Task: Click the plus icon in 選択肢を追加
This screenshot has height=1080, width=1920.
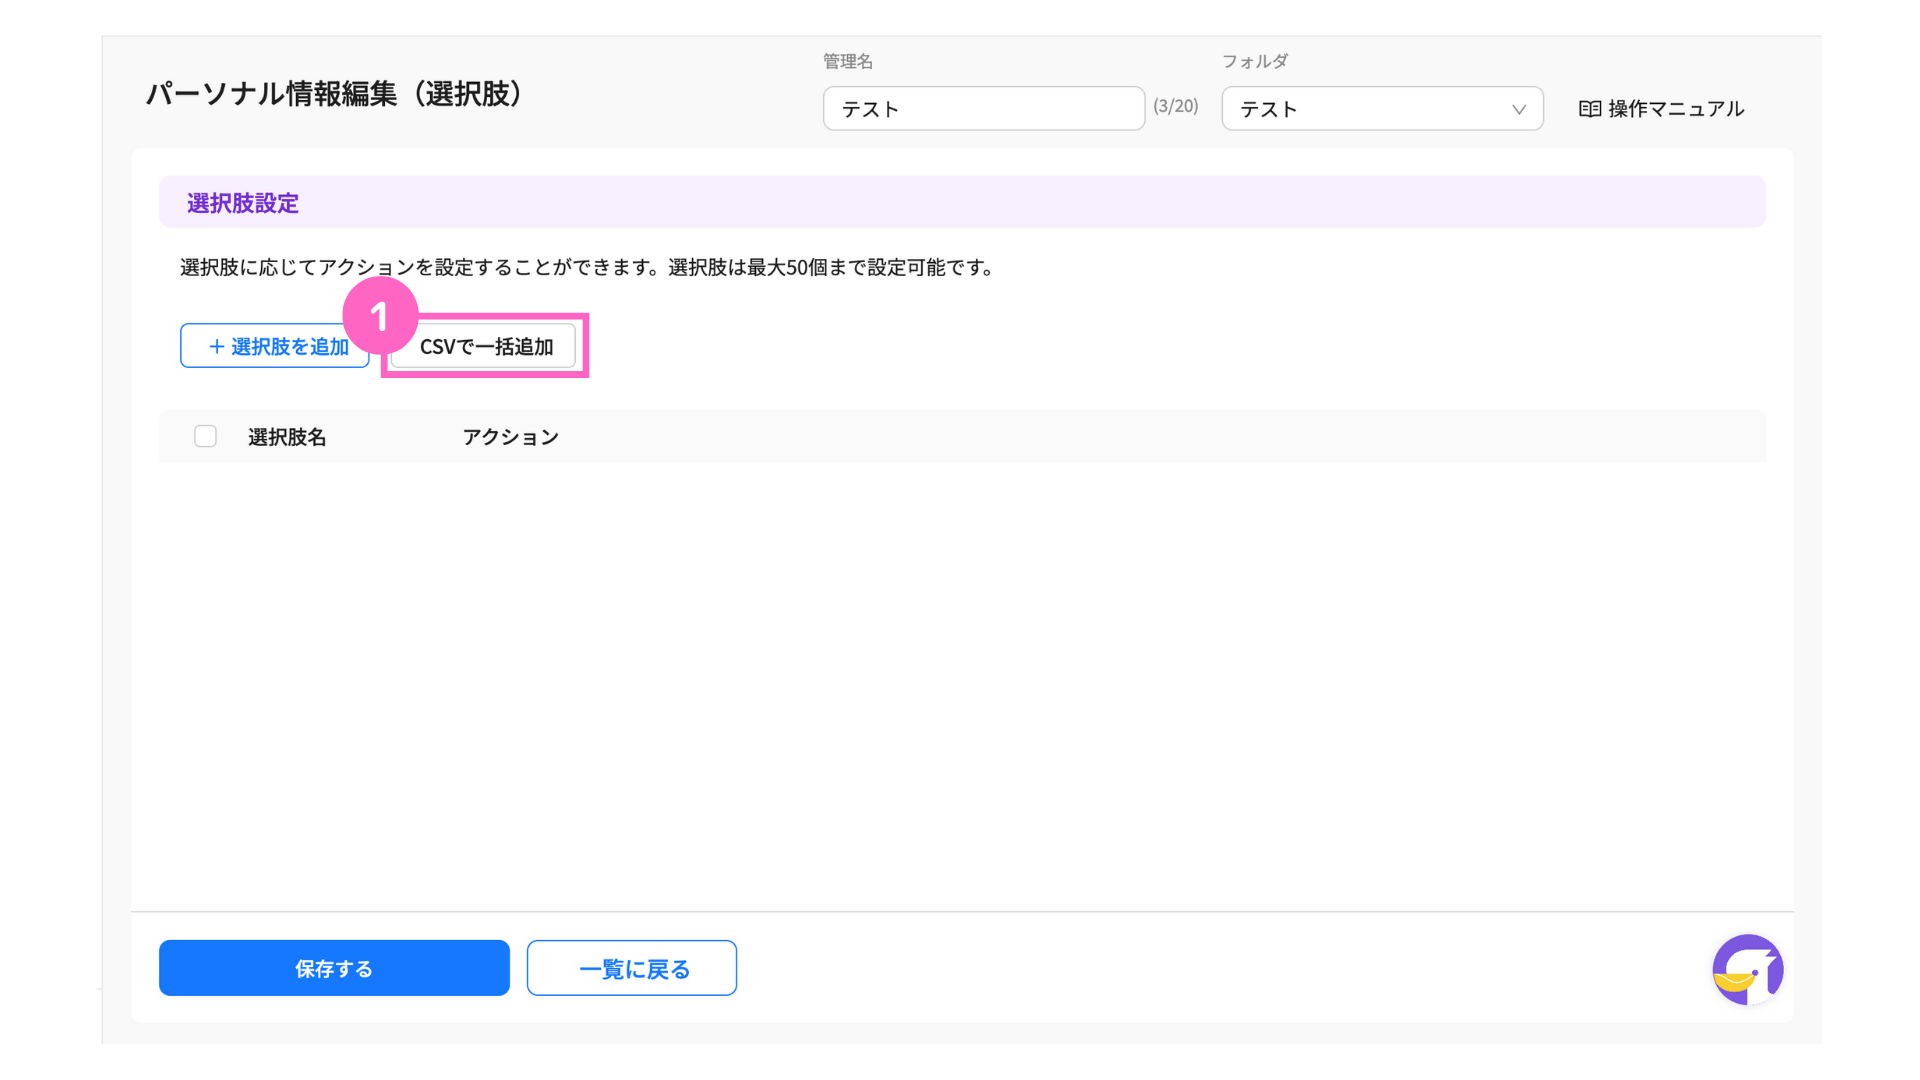Action: point(216,346)
